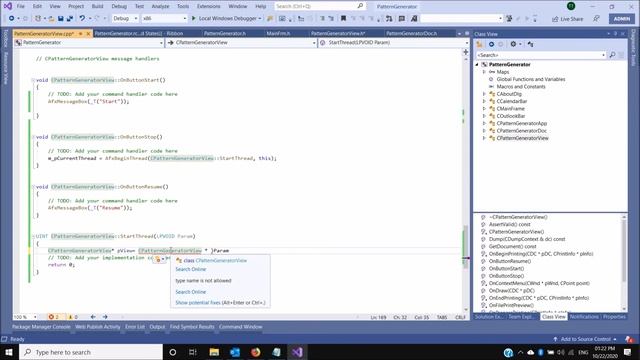This screenshot has height=360, width=640.
Task: Open the Debug menu
Action: pos(119,6)
